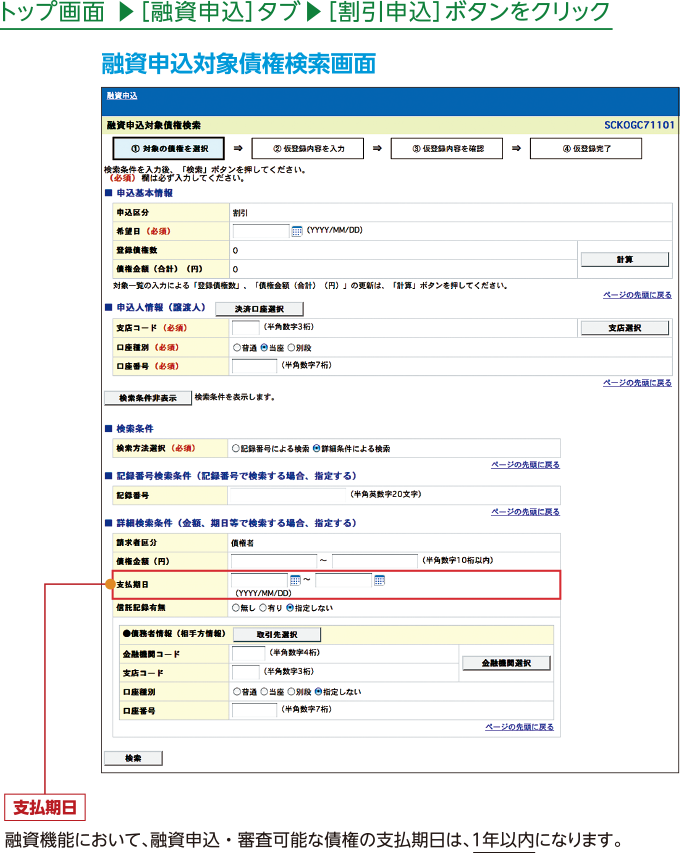The width and height of the screenshot is (680, 853).
Task: Open calendar for 支払期日 end date
Action: pyautogui.click(x=379, y=580)
